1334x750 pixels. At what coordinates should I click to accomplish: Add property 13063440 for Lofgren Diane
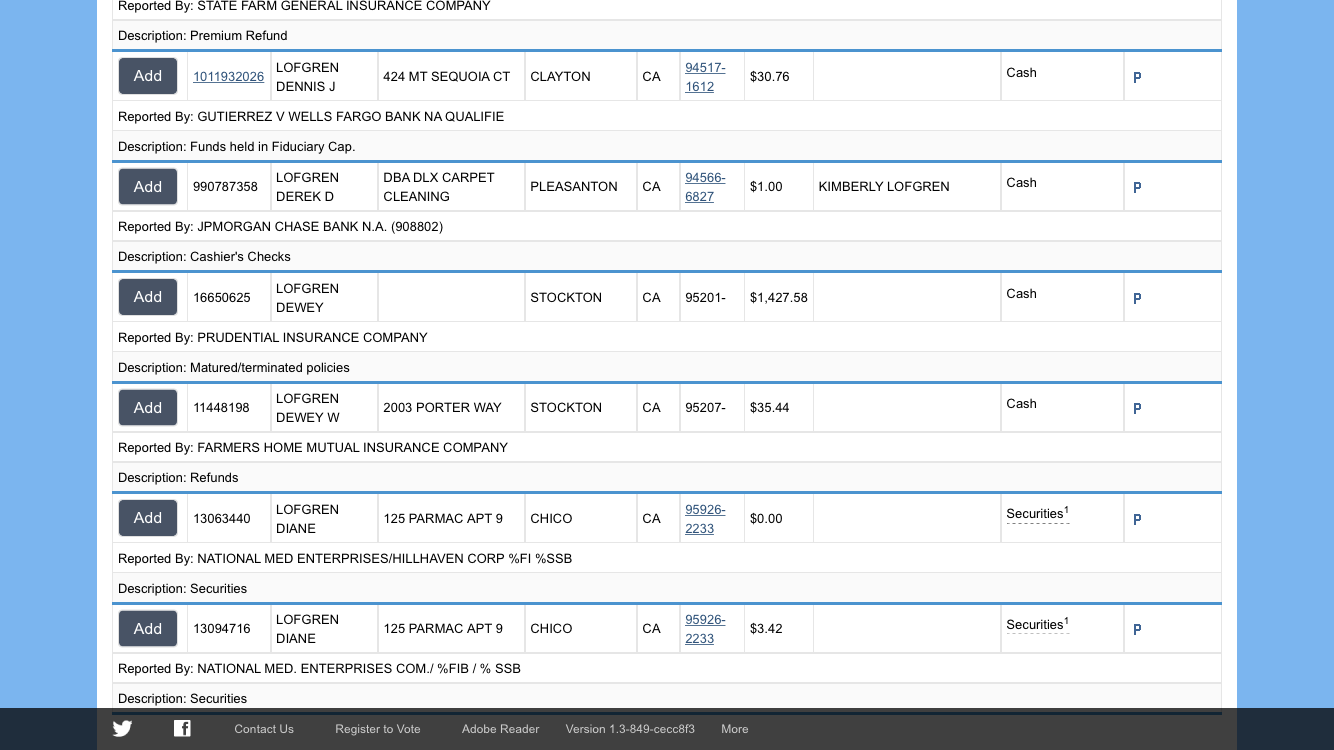148,518
